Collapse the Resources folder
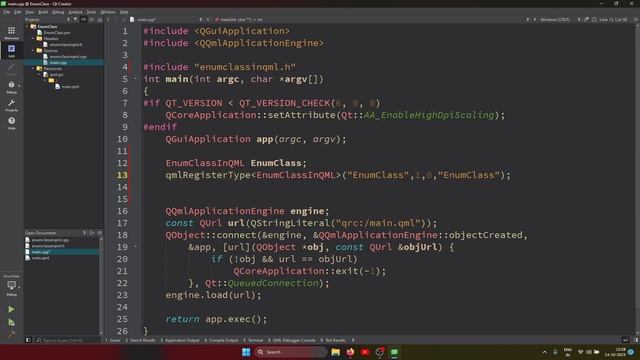 coord(33,69)
